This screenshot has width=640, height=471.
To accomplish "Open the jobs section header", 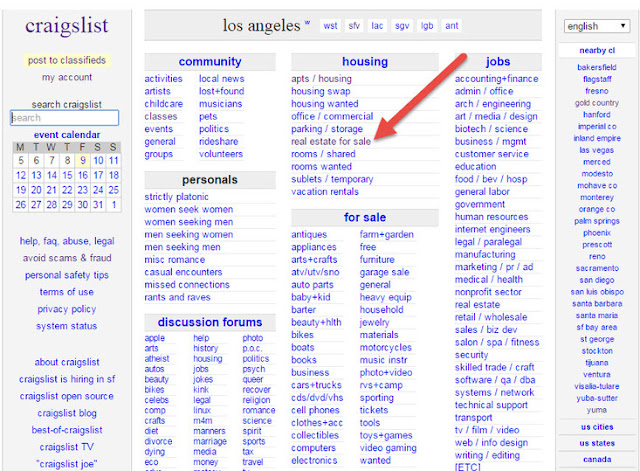I will tap(498, 62).
